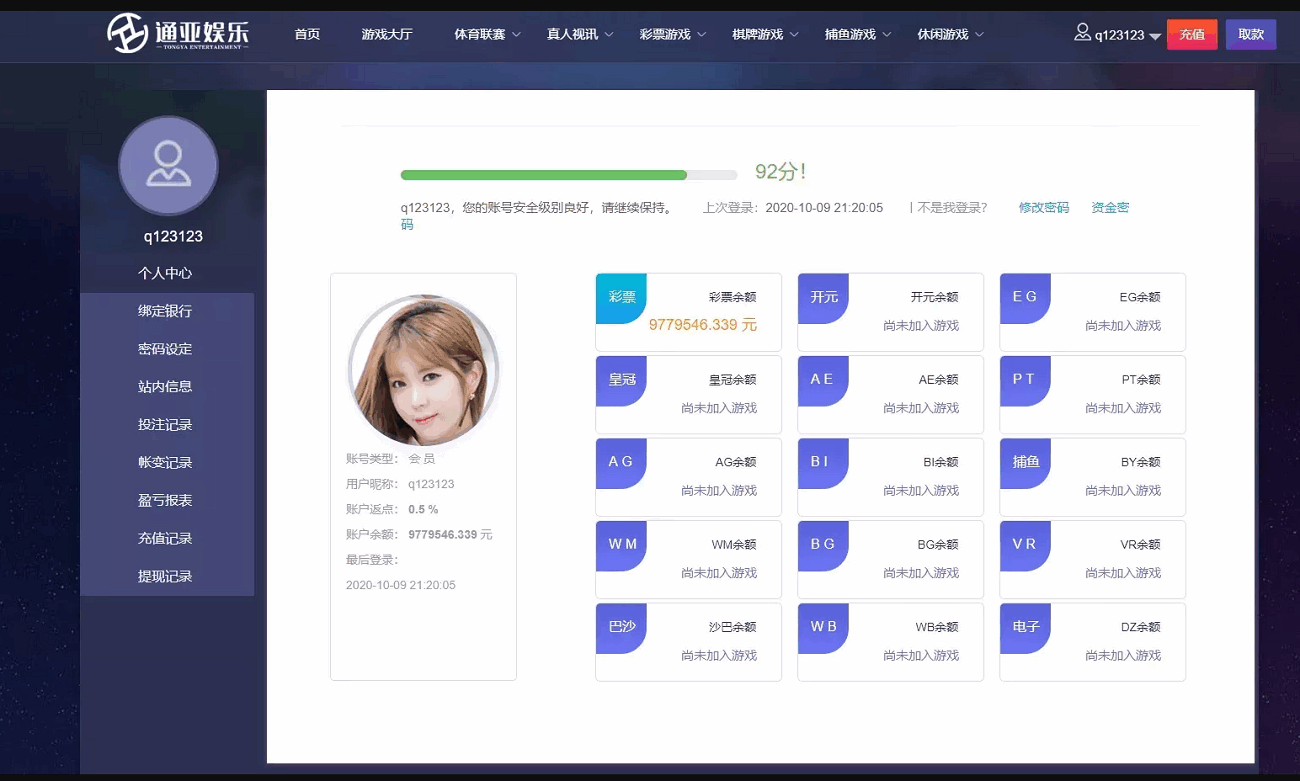Click the red 充值 button

pyautogui.click(x=1191, y=35)
